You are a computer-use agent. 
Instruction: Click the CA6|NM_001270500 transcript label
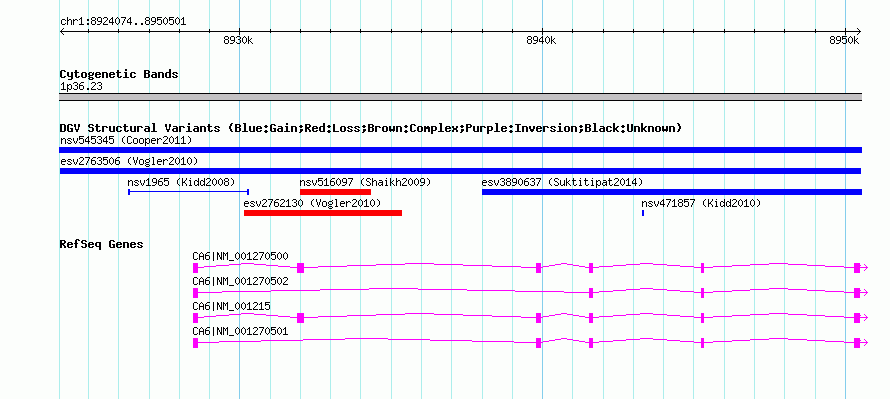[240, 257]
